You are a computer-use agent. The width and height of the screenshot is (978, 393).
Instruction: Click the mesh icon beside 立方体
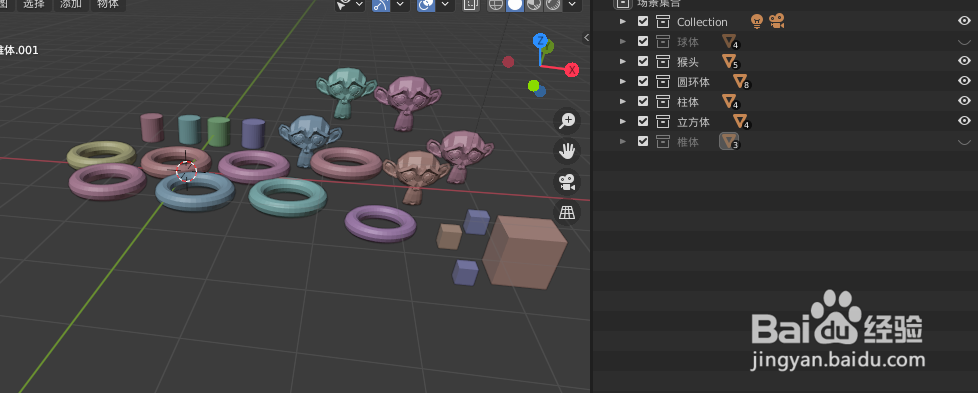click(741, 122)
